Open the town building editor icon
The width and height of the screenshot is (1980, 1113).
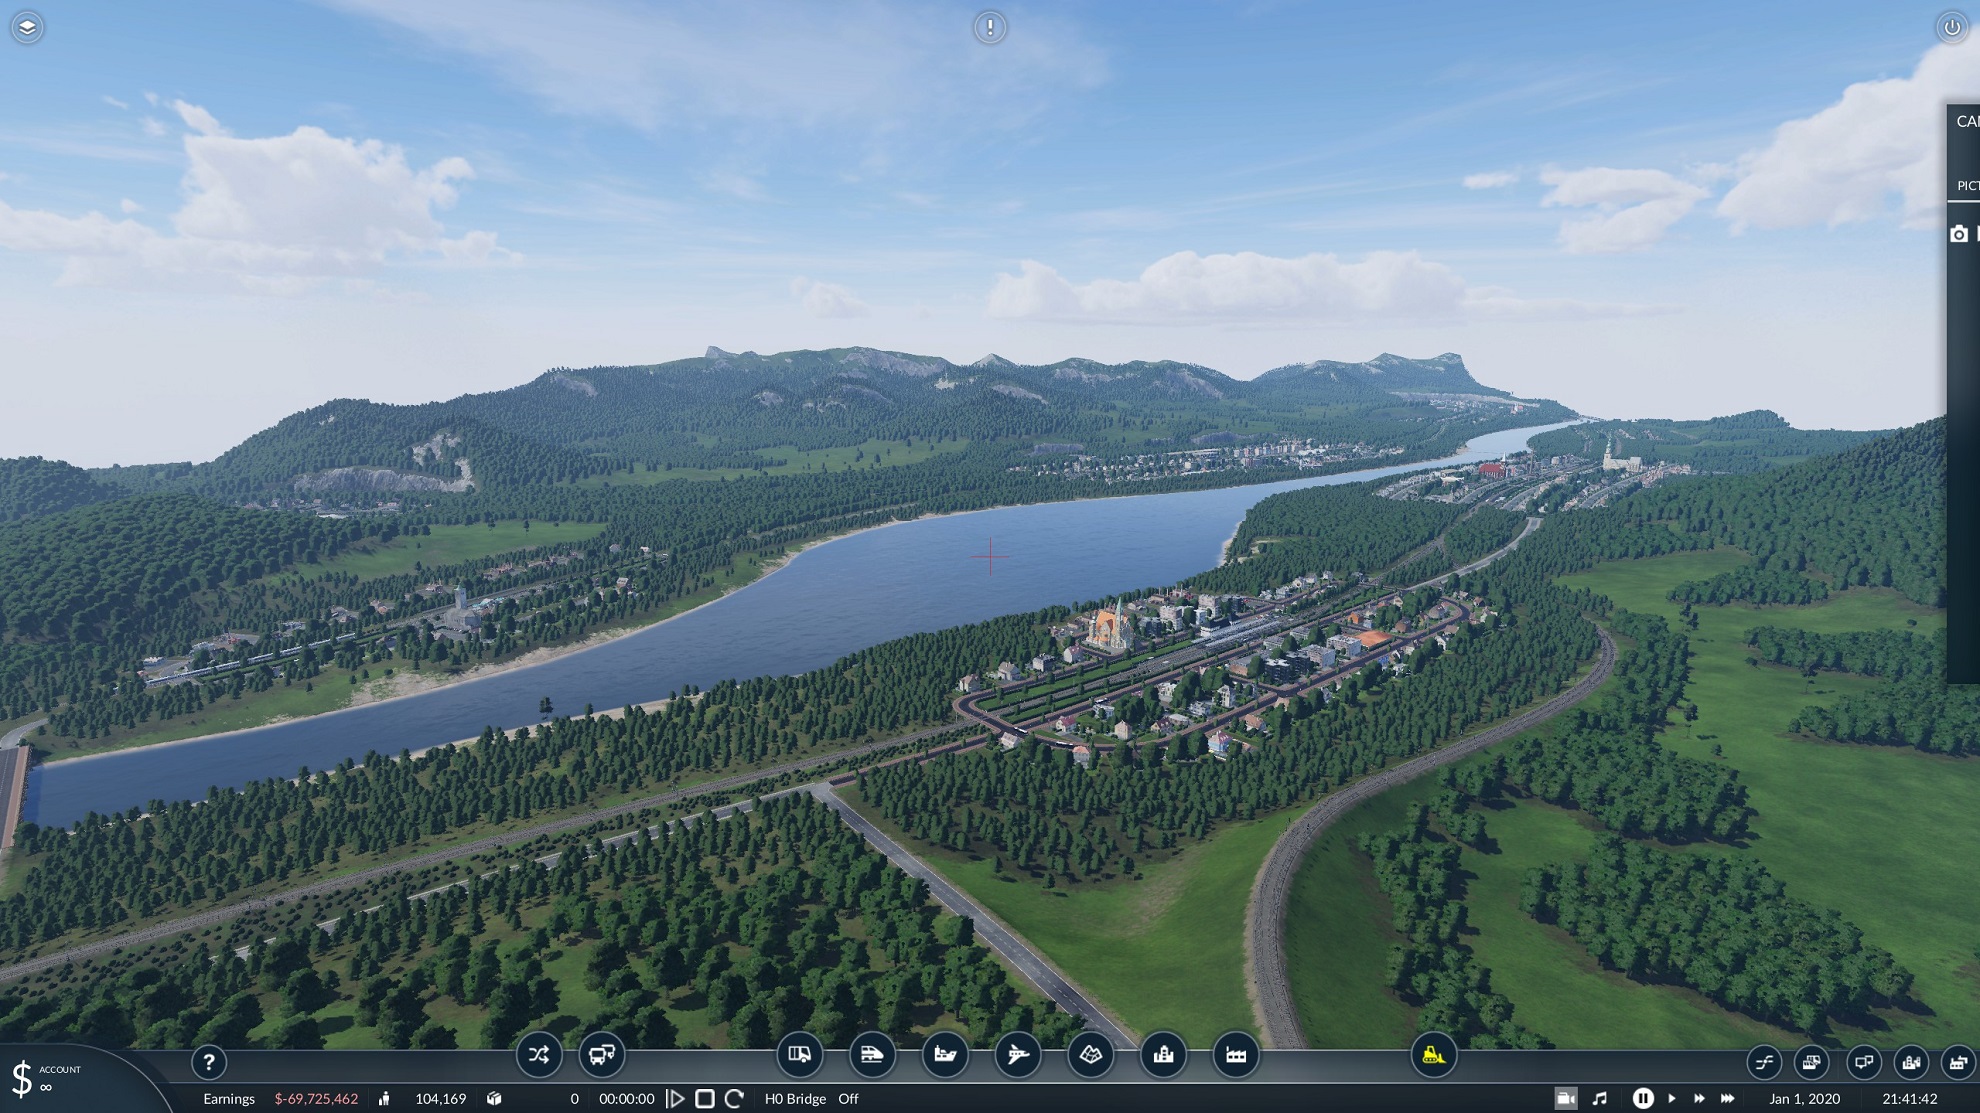tap(1163, 1055)
